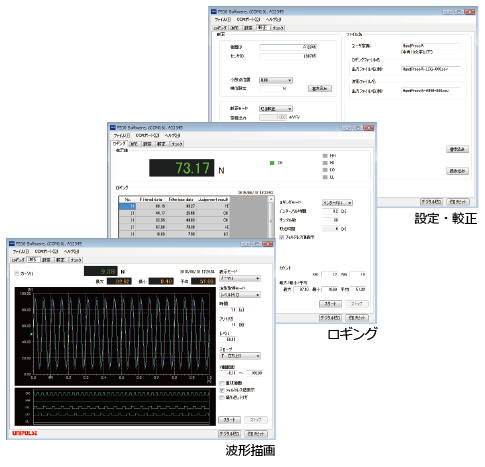This screenshot has height=467, width=485.
Task: Expand the 小数点位置 dropdown in calibration window
Action: coord(276,80)
